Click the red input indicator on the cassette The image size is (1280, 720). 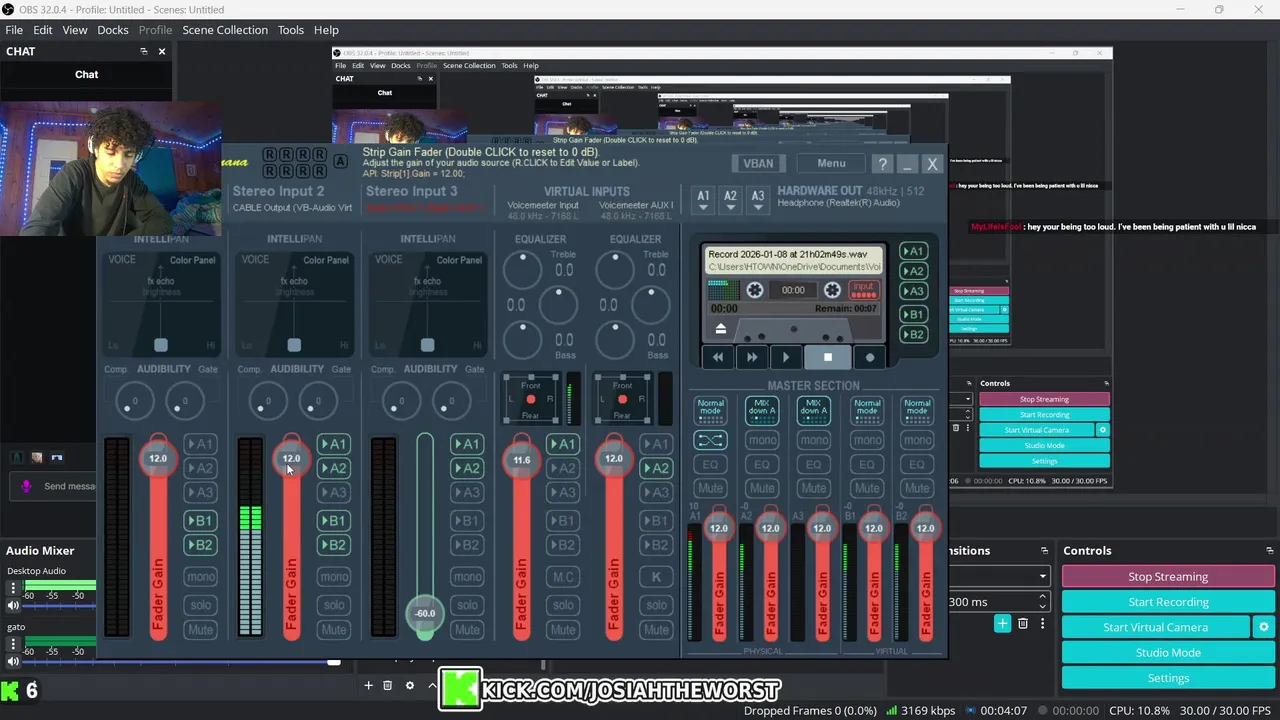(863, 290)
